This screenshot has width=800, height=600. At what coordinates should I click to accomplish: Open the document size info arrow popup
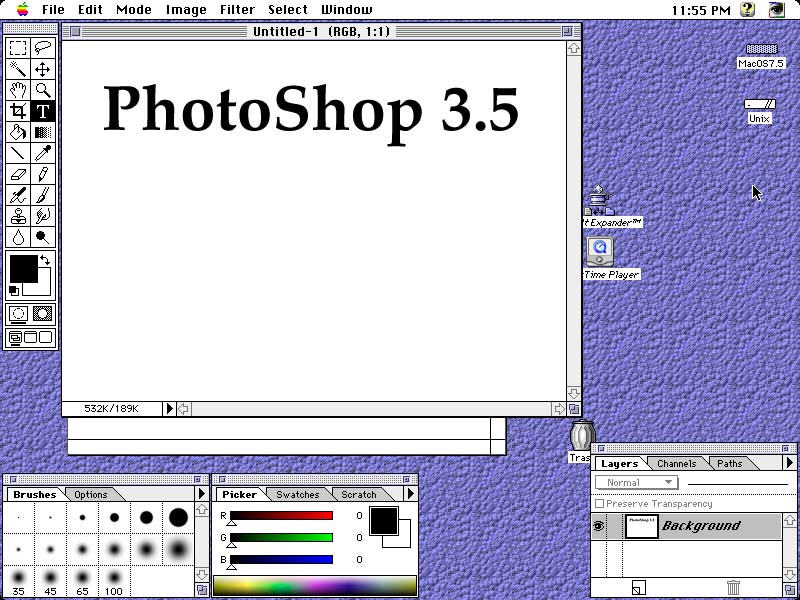[170, 409]
